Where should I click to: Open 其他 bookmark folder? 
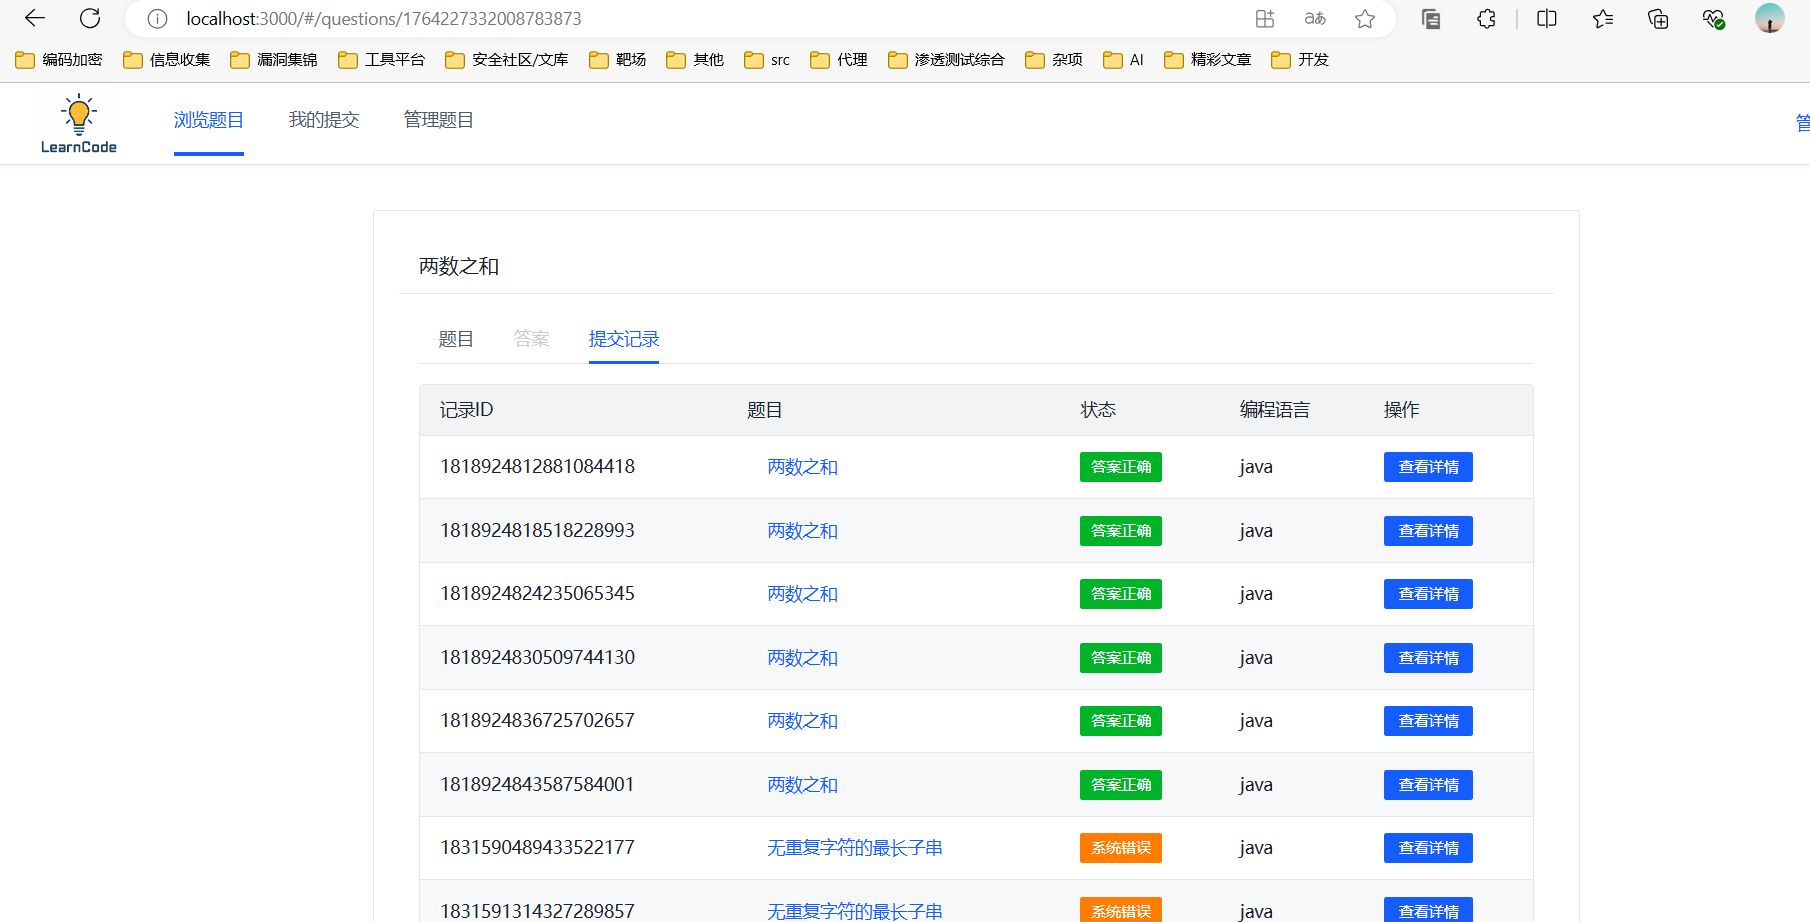pos(695,60)
